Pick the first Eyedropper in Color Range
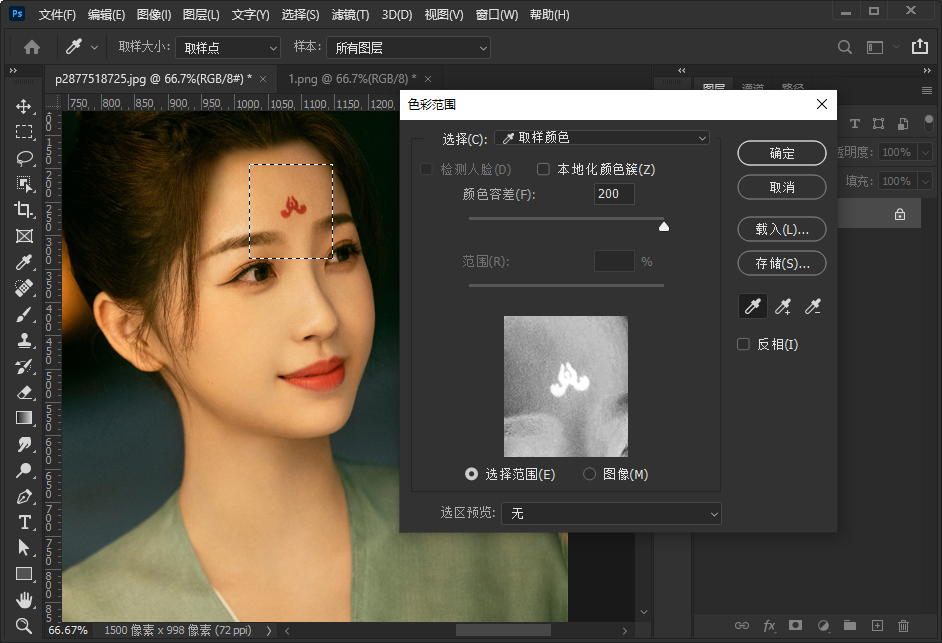The image size is (942, 643). pyautogui.click(x=753, y=306)
